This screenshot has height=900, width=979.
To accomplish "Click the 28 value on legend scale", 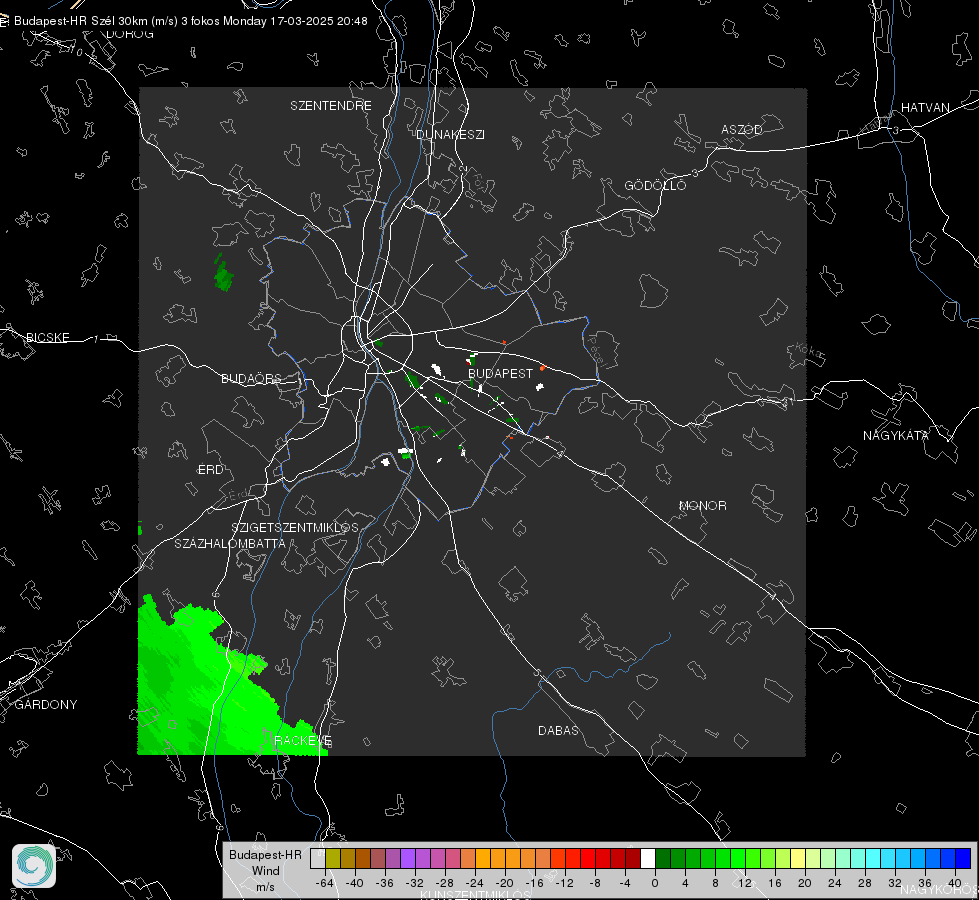I will click(865, 883).
